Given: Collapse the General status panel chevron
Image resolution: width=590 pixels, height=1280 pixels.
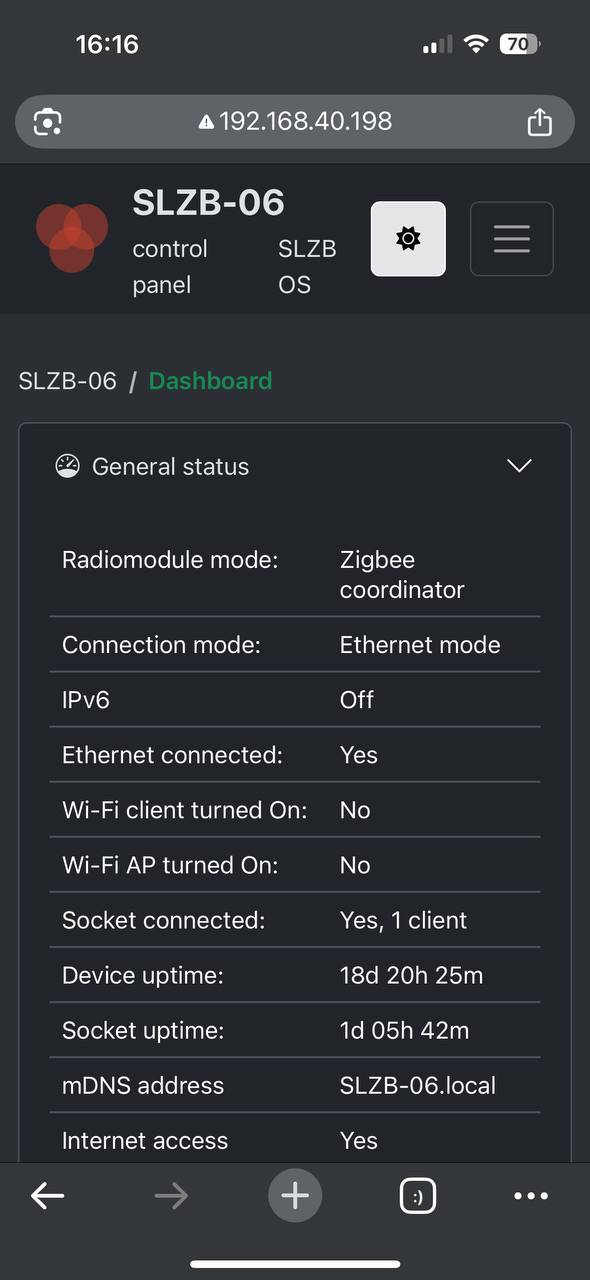Looking at the screenshot, I should [519, 466].
